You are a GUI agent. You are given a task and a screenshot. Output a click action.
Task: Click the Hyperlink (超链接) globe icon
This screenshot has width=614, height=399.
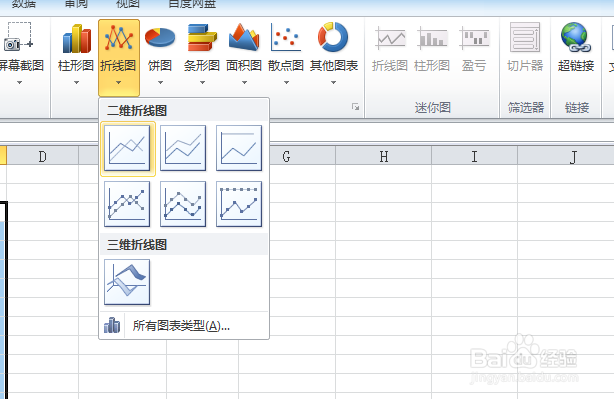(576, 37)
